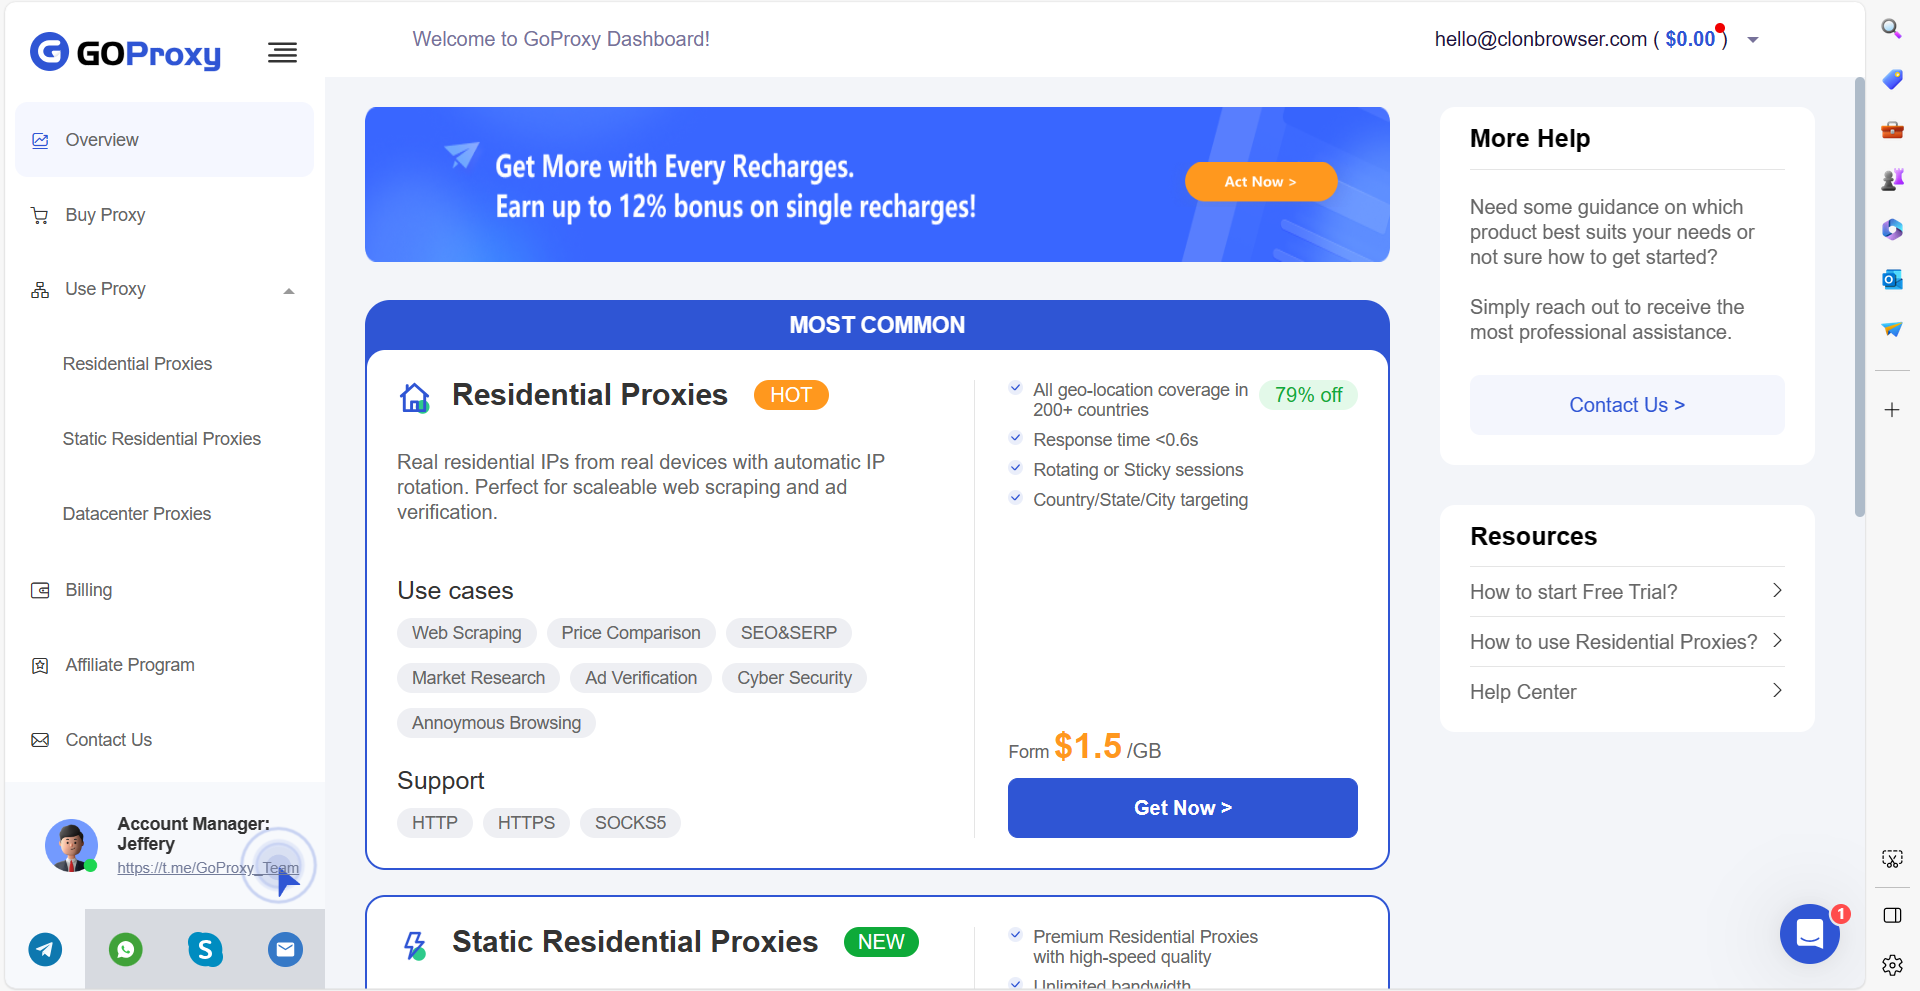This screenshot has height=991, width=1920.
Task: Open Skype contact icon
Action: (x=205, y=949)
